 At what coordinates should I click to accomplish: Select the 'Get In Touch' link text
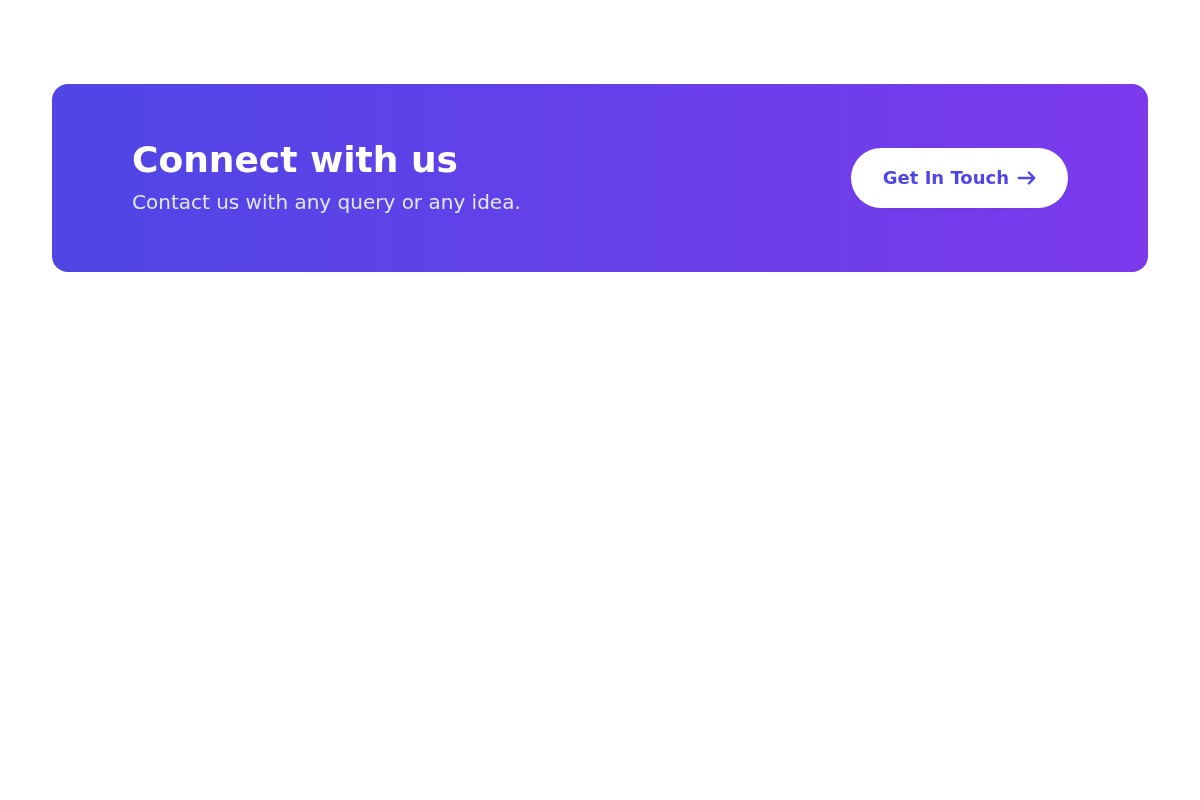[945, 178]
